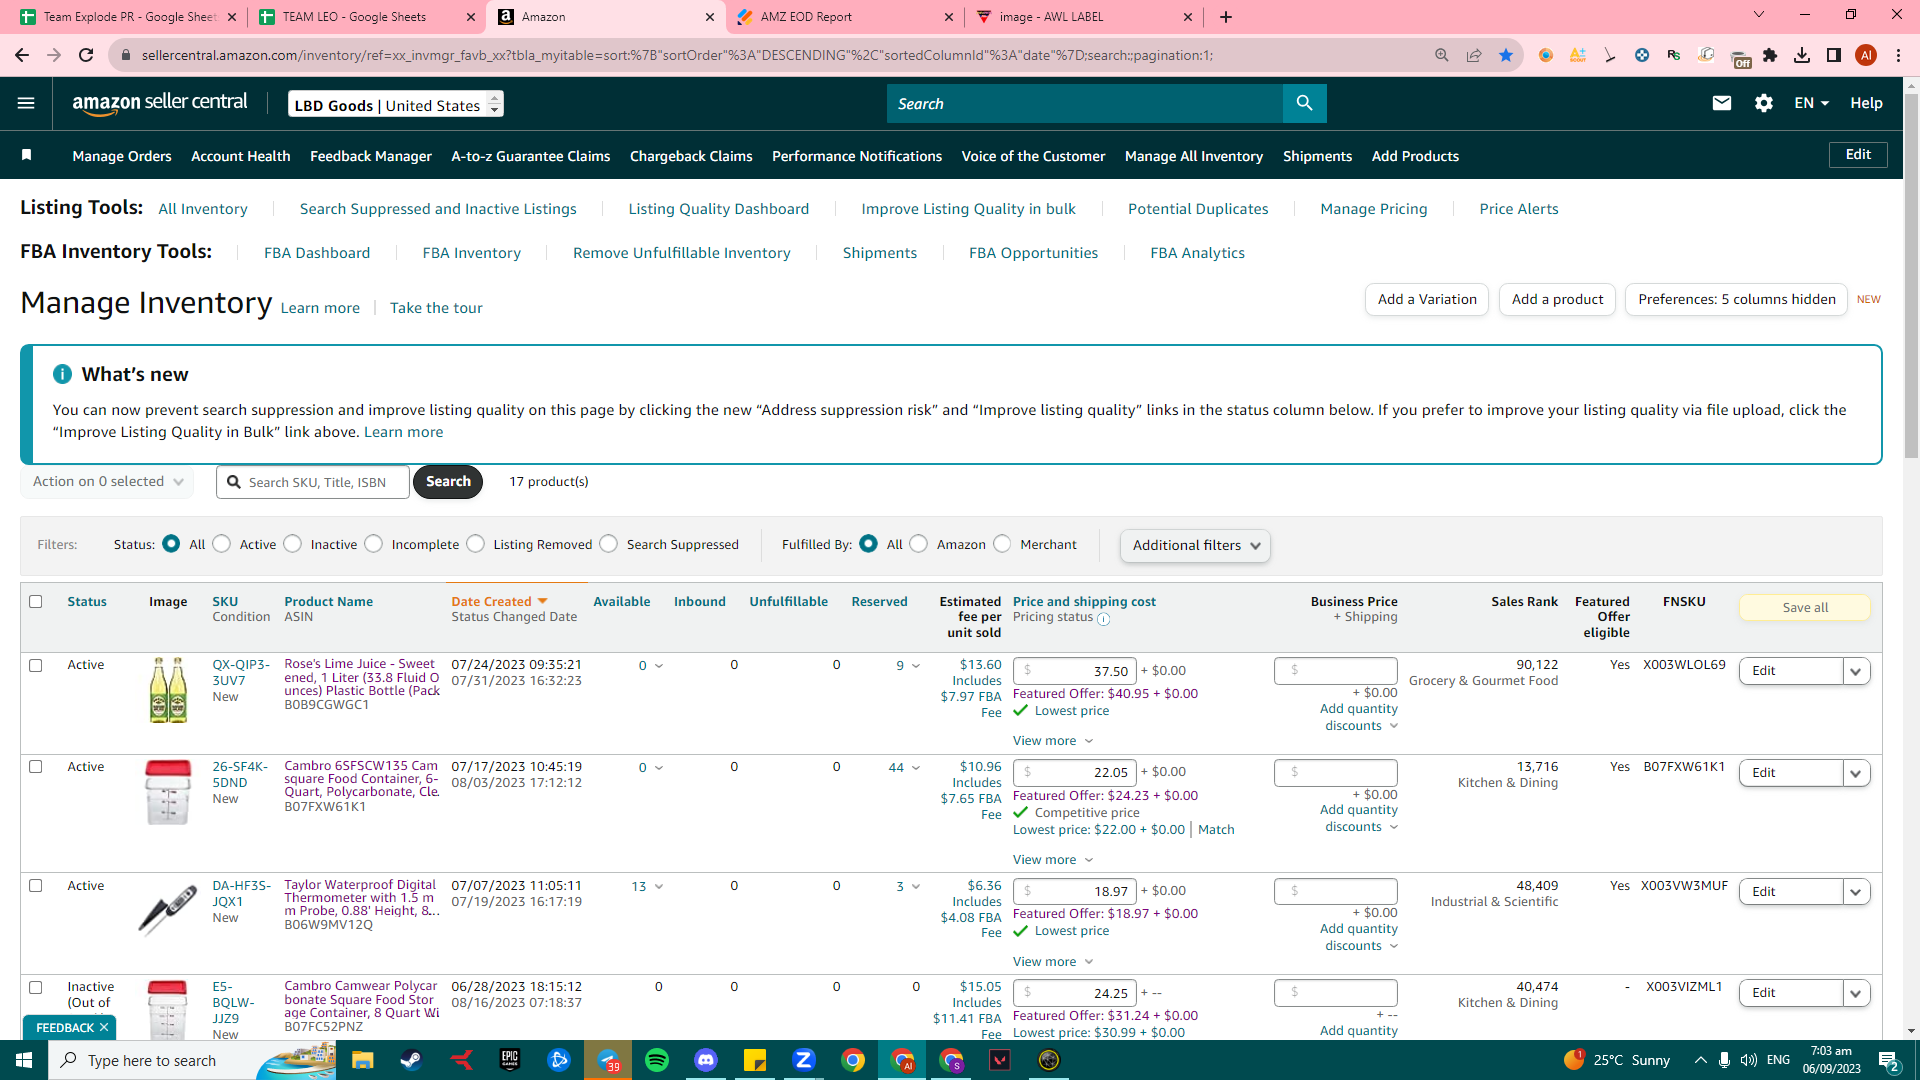Open the LBD Goods United States store selector
1920x1080 pixels.
396,104
